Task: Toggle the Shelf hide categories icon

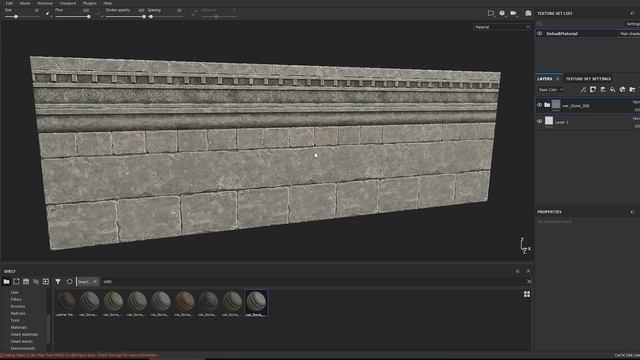Action: (36, 282)
